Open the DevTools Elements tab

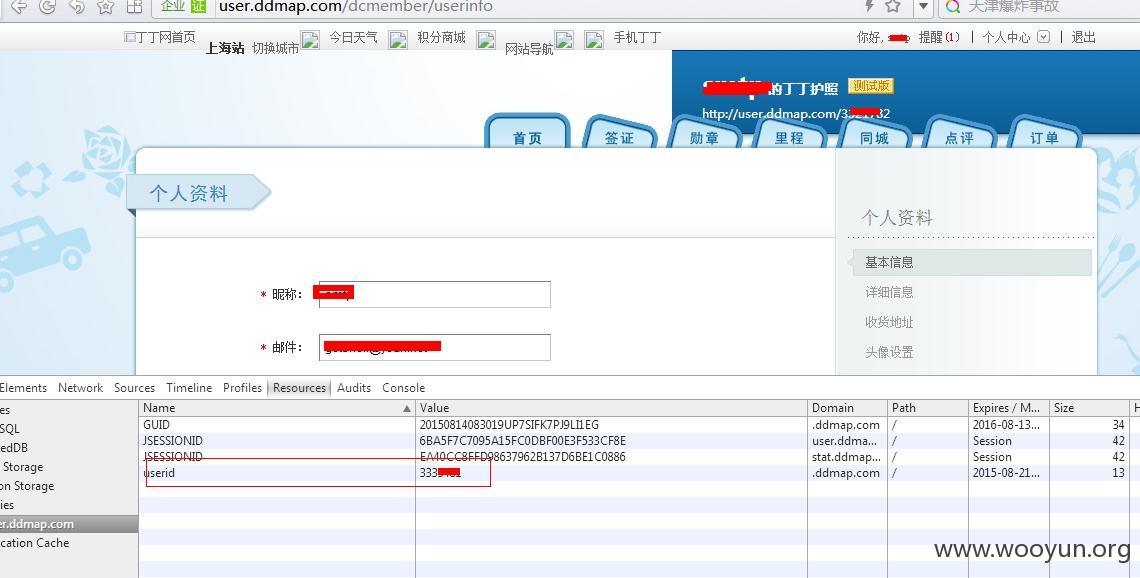[x=23, y=388]
